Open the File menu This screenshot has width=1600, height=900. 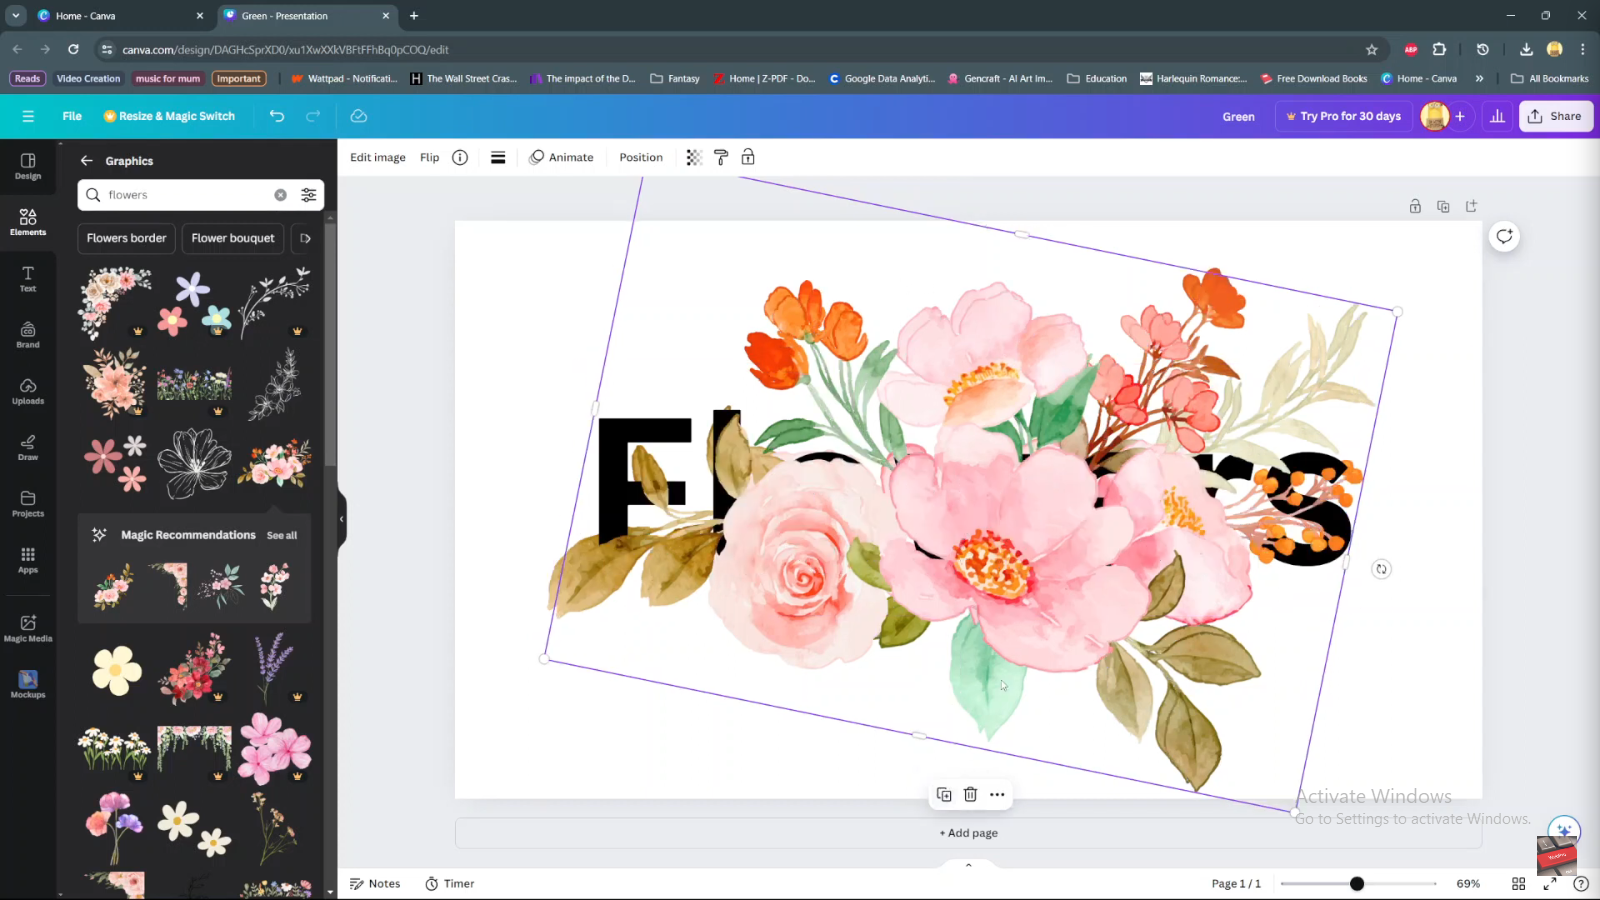(72, 116)
